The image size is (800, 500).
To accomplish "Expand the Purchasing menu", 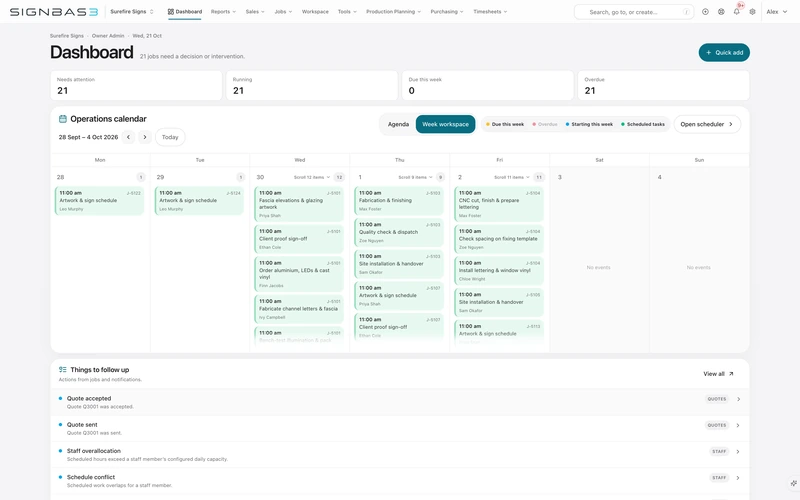I will (447, 12).
